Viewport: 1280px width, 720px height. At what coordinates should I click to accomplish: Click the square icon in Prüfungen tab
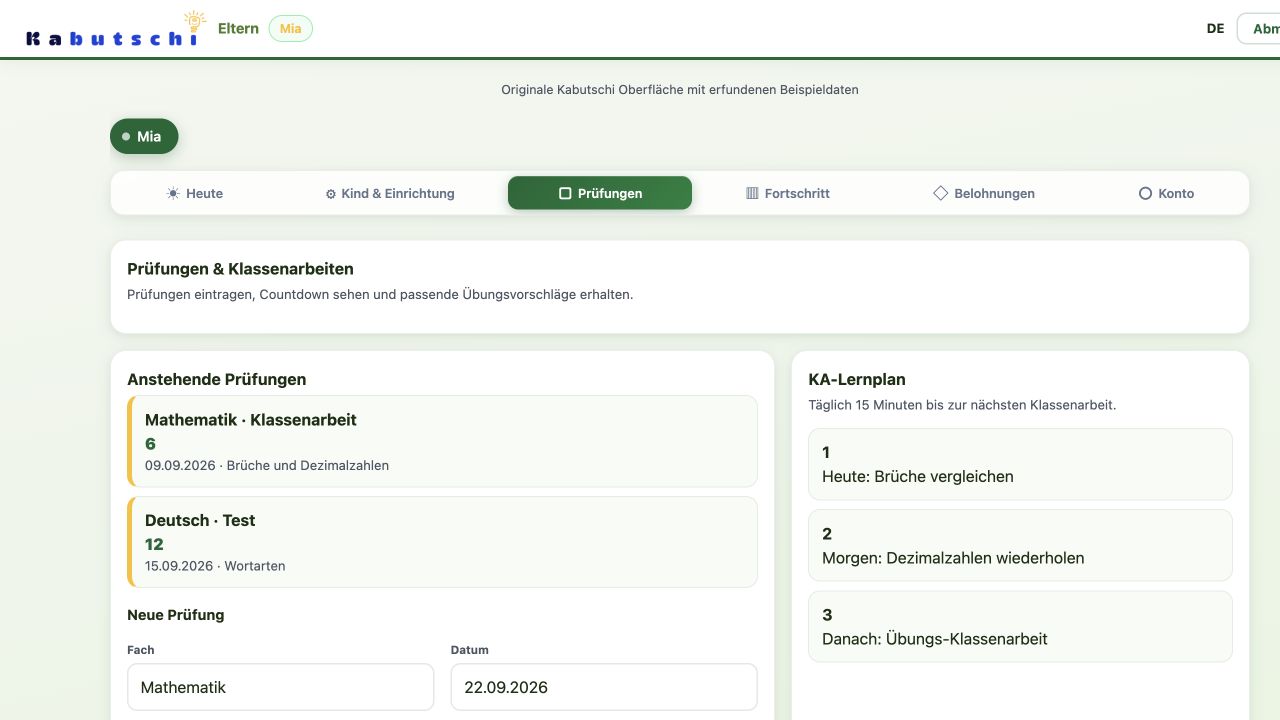pyautogui.click(x=565, y=194)
